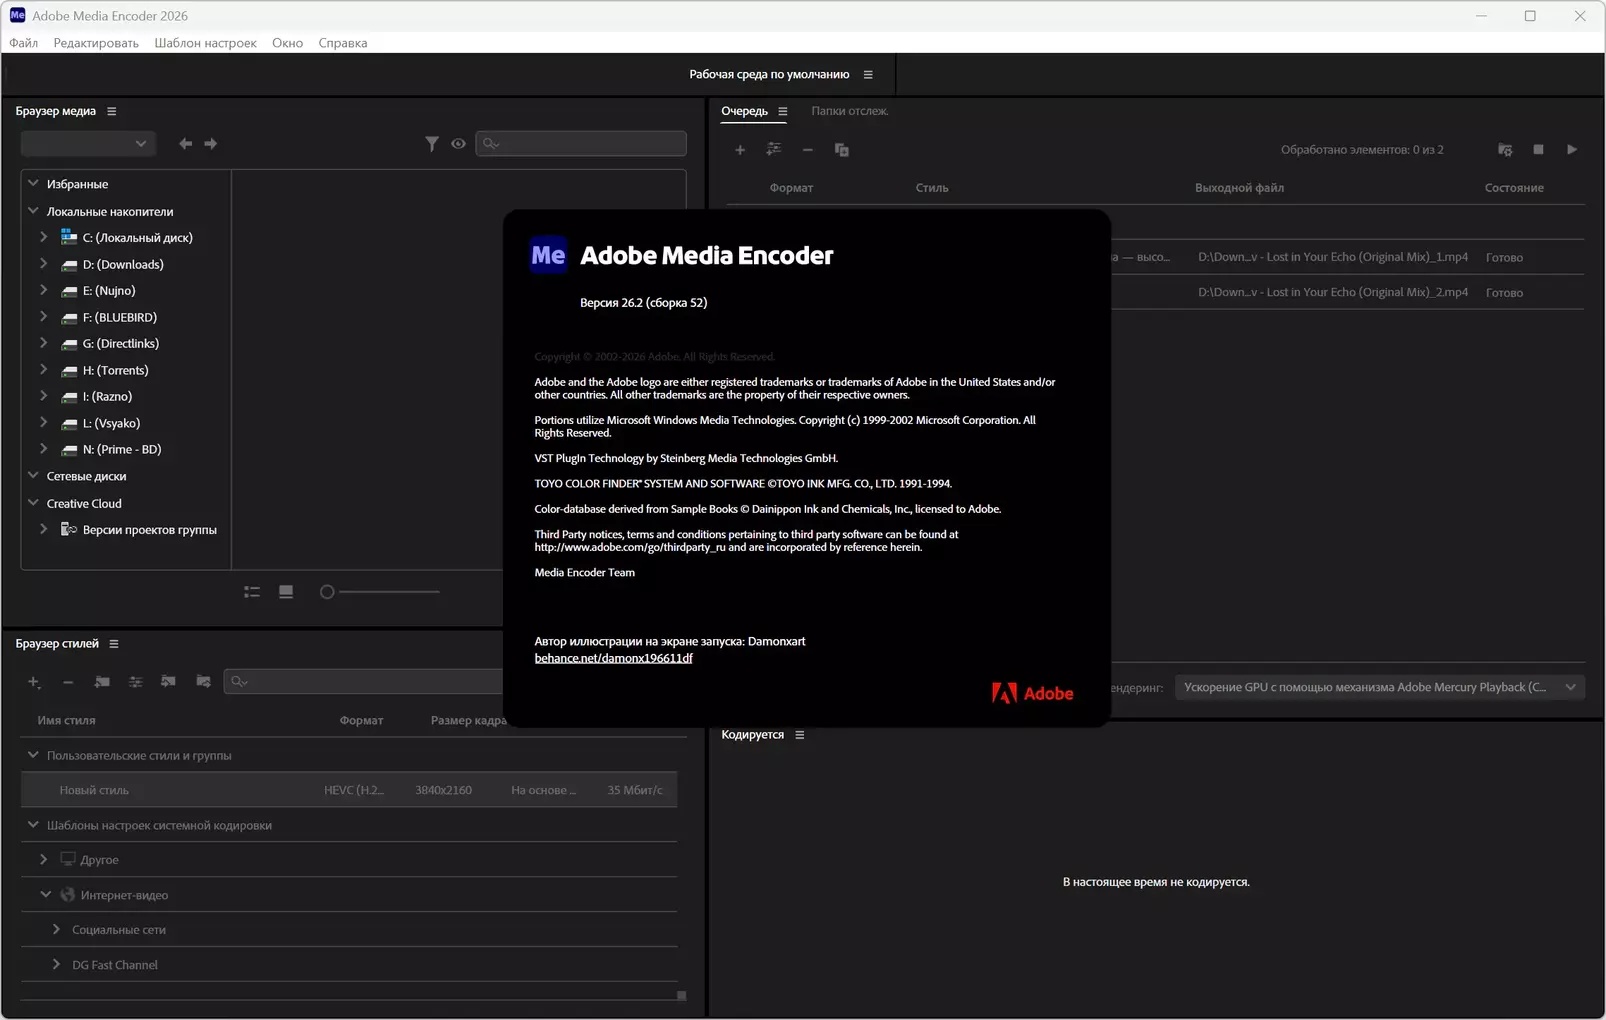The image size is (1606, 1020).
Task: Open the Файл menu
Action: point(24,43)
